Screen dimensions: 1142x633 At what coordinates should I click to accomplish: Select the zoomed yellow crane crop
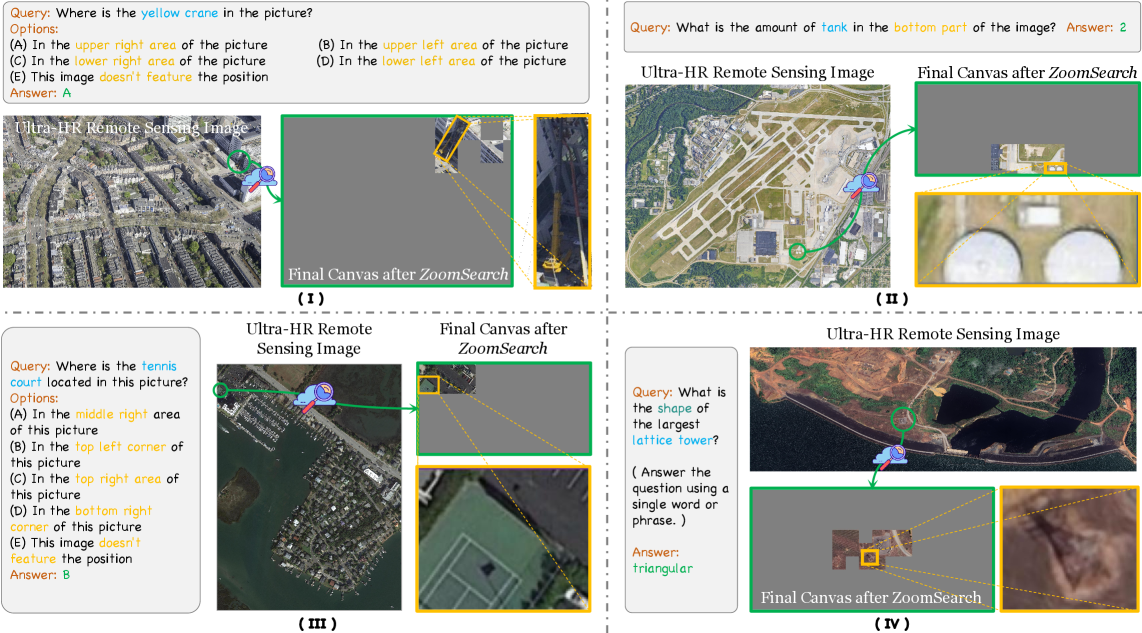click(562, 201)
